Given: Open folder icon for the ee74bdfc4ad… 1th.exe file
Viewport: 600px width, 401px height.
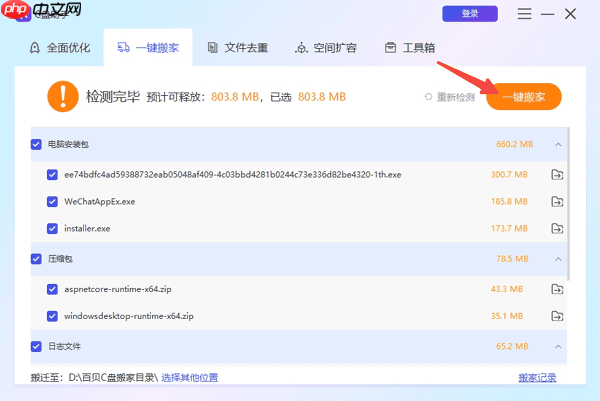Looking at the screenshot, I should click(557, 175).
